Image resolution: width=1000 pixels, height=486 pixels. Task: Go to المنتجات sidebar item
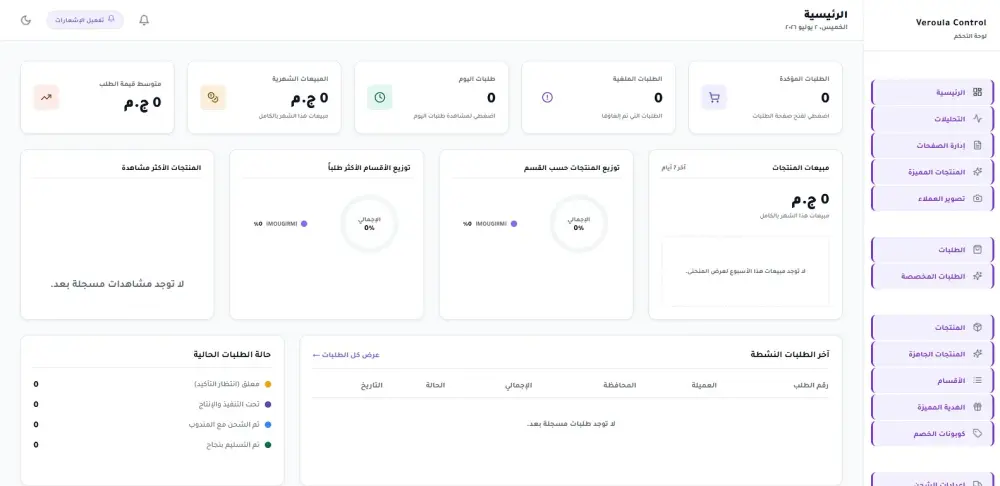[x=932, y=327]
